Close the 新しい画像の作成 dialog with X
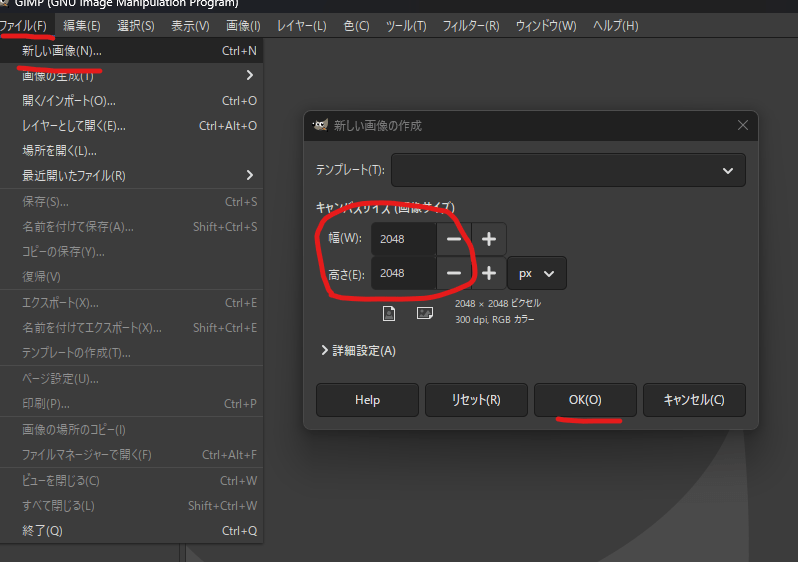Image resolution: width=798 pixels, height=562 pixels. (742, 126)
